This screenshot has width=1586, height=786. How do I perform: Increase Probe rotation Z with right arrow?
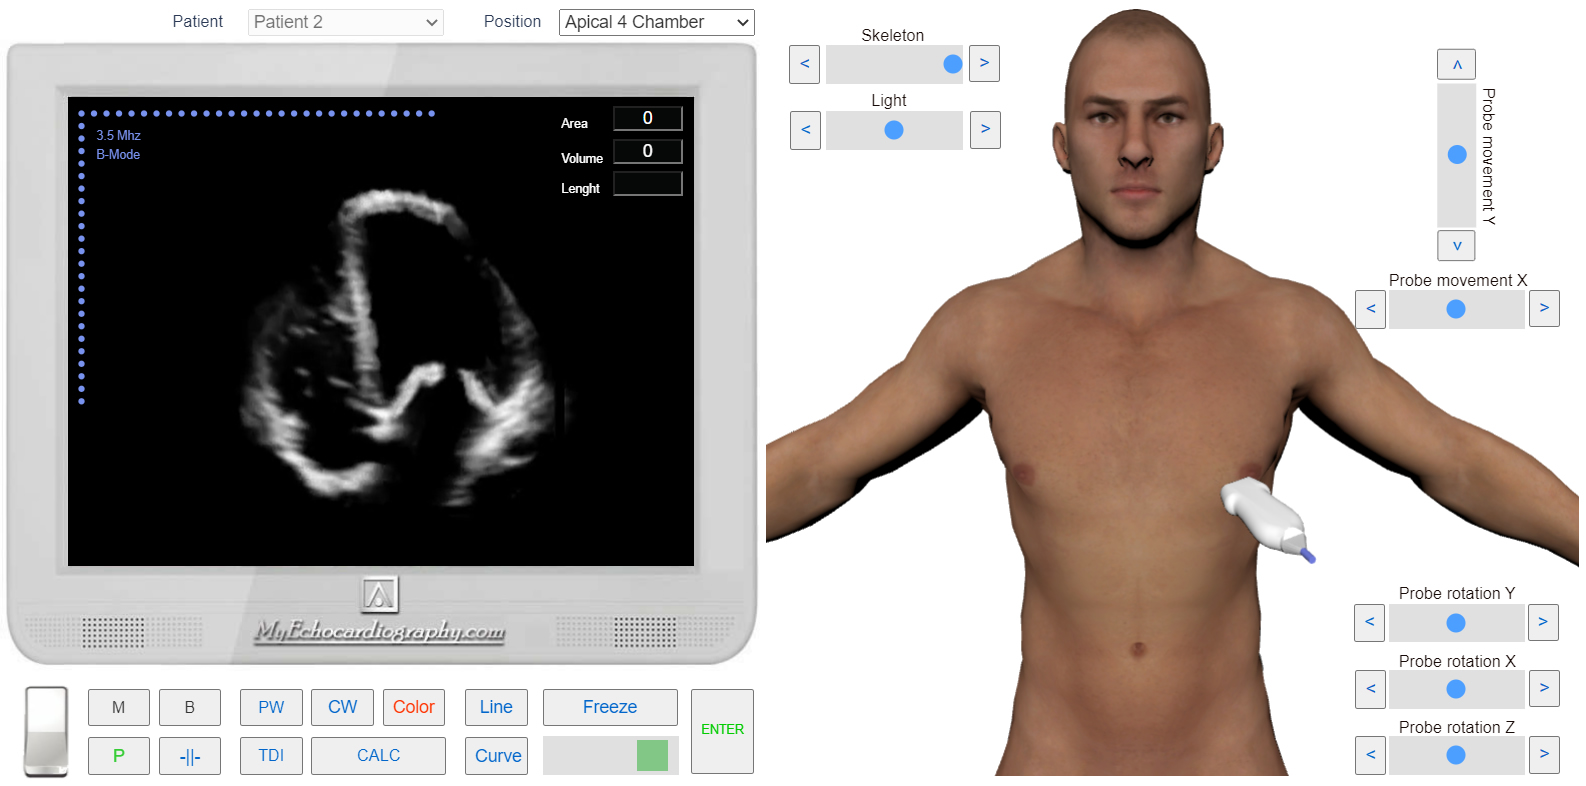click(x=1544, y=755)
